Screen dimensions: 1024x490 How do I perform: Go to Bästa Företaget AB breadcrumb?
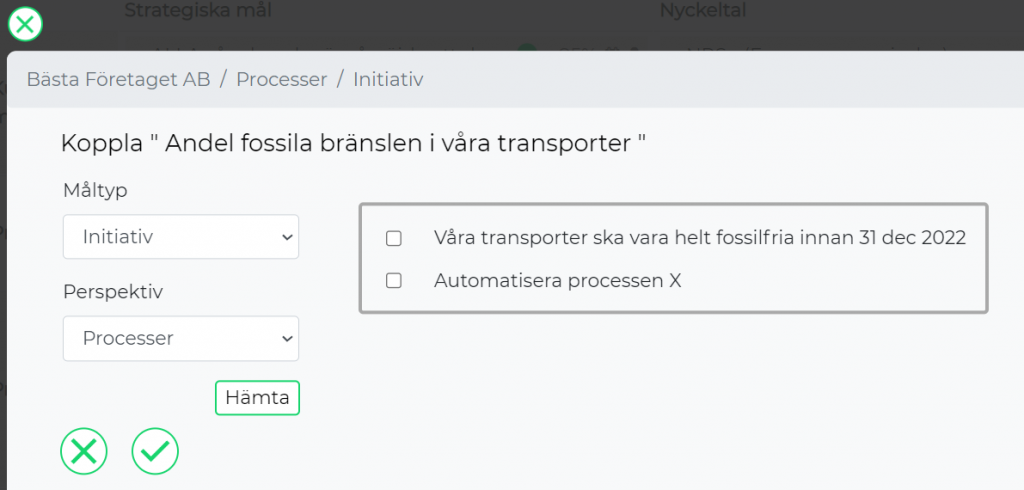[x=118, y=80]
